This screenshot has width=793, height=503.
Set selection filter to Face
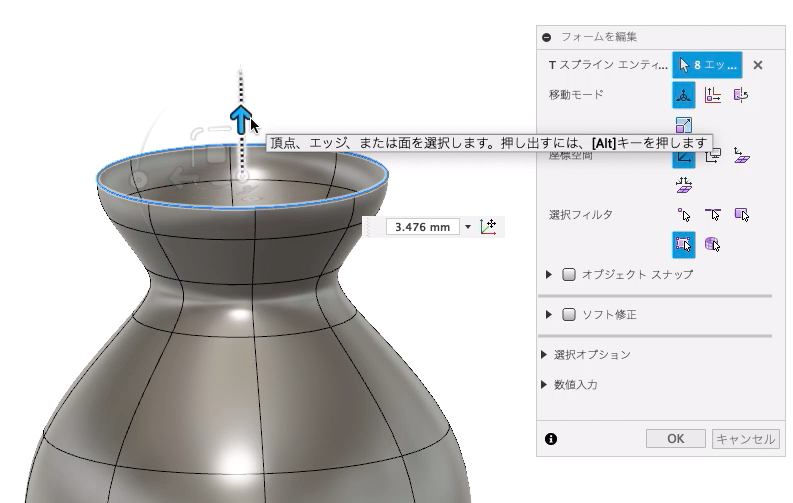pyautogui.click(x=741, y=215)
